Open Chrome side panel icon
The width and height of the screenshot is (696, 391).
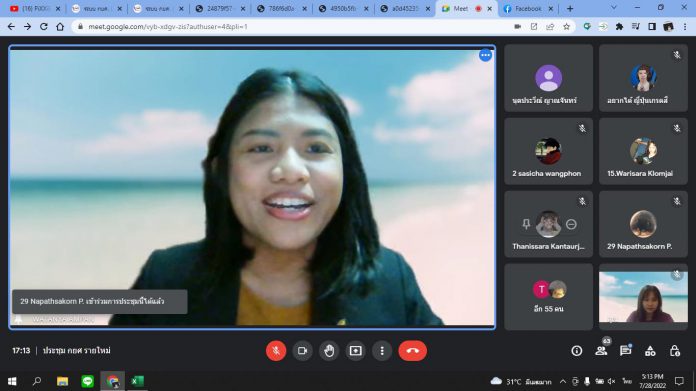[652, 27]
